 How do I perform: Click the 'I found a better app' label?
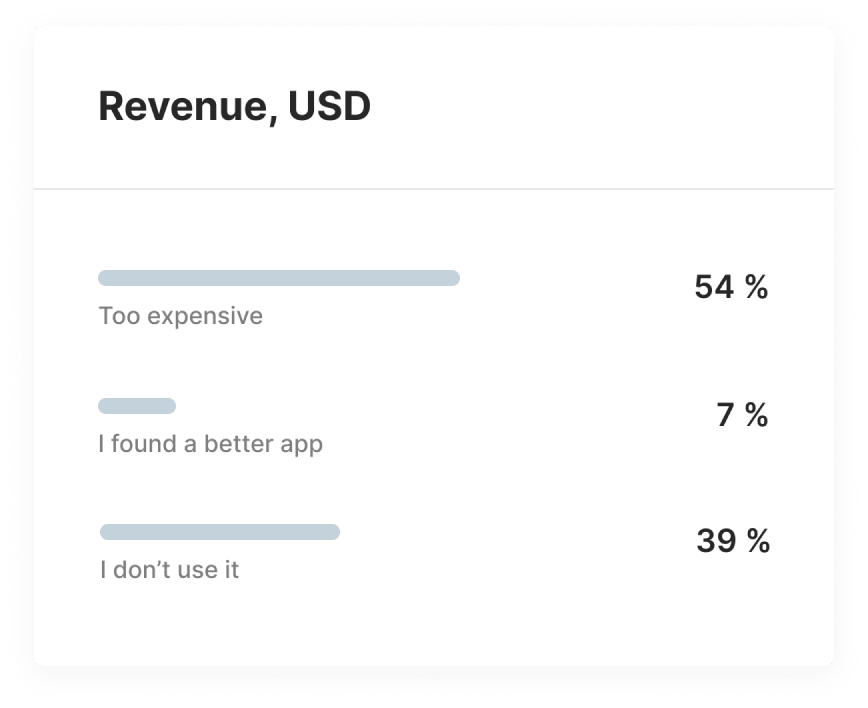210,445
